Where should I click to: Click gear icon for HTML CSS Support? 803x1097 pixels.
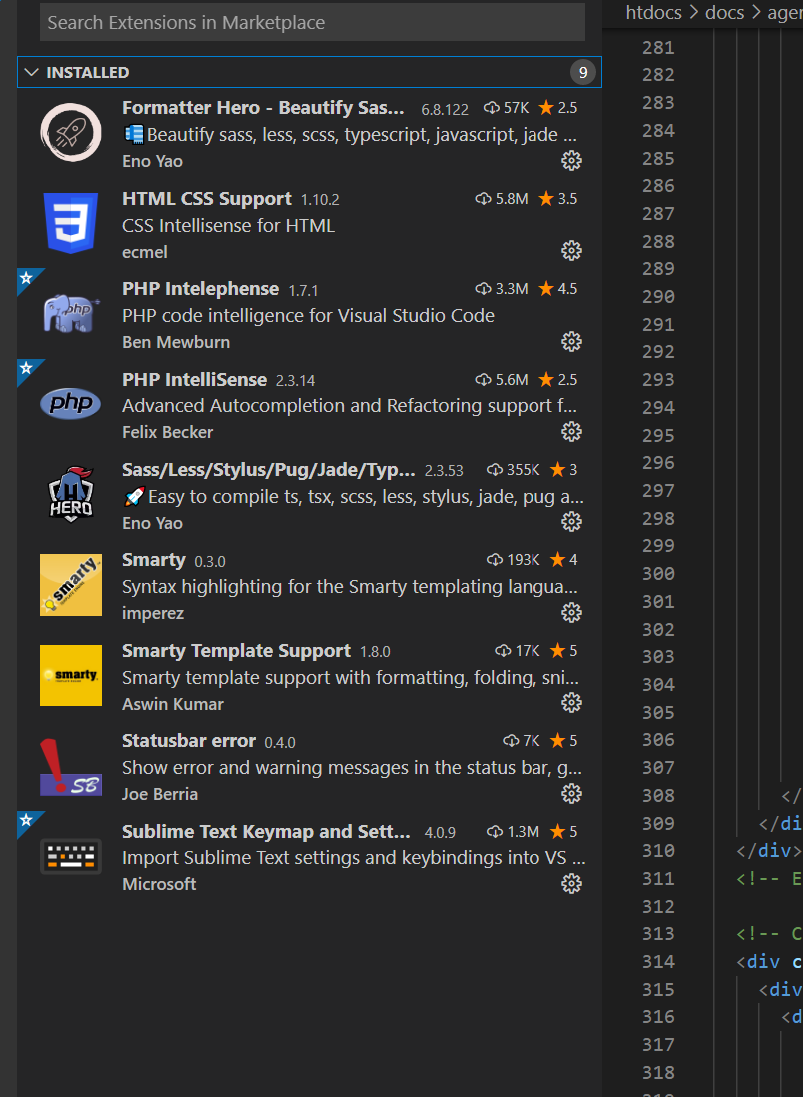click(571, 251)
